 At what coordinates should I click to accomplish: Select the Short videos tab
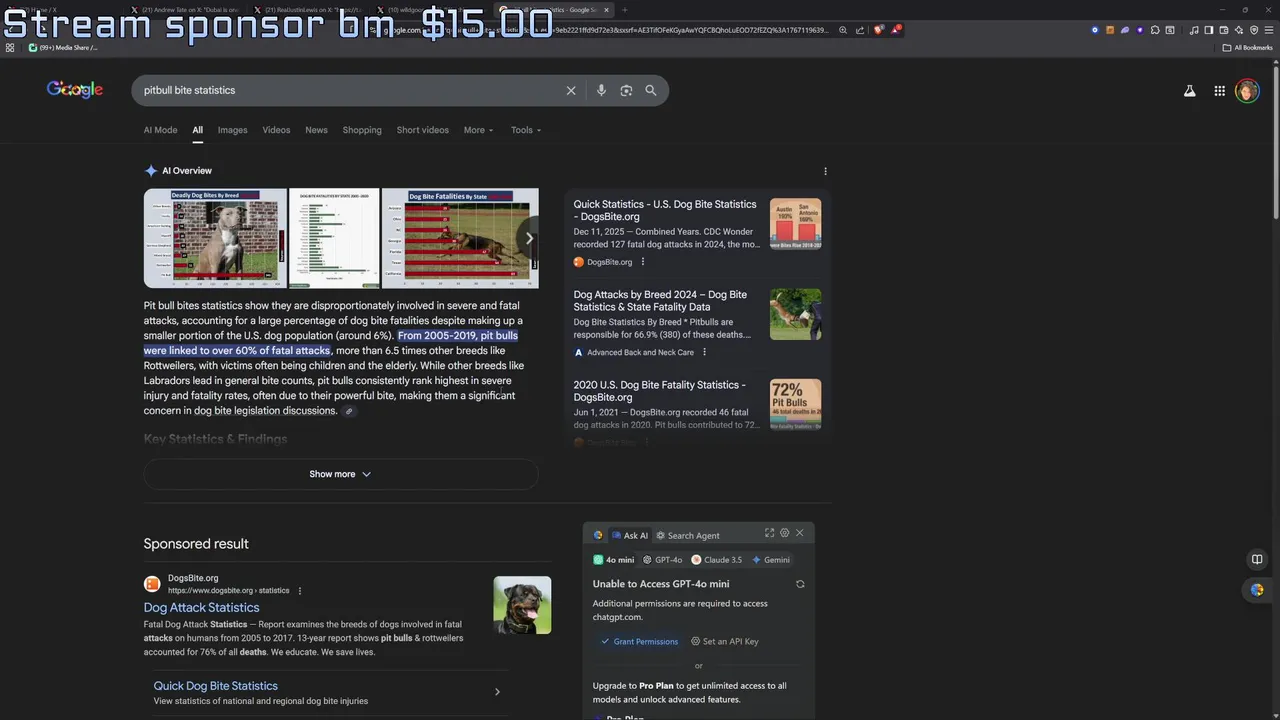pos(422,130)
